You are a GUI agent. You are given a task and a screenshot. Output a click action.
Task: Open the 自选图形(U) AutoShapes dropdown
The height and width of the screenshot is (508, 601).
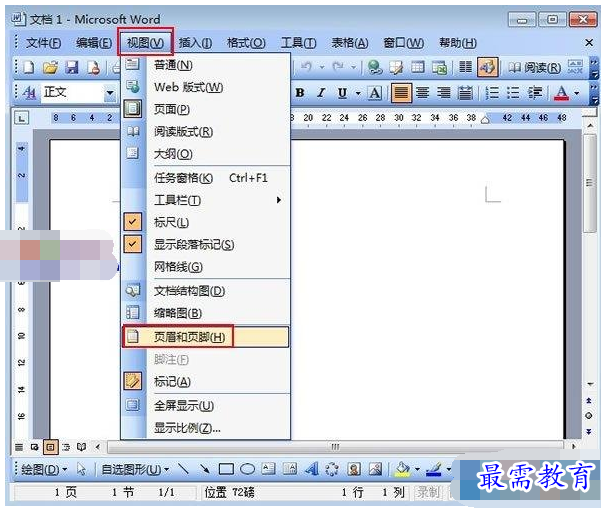pyautogui.click(x=135, y=469)
